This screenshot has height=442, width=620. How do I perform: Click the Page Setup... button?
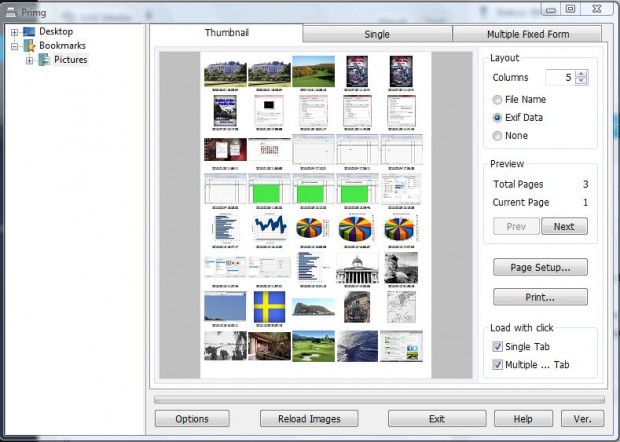pyautogui.click(x=540, y=267)
